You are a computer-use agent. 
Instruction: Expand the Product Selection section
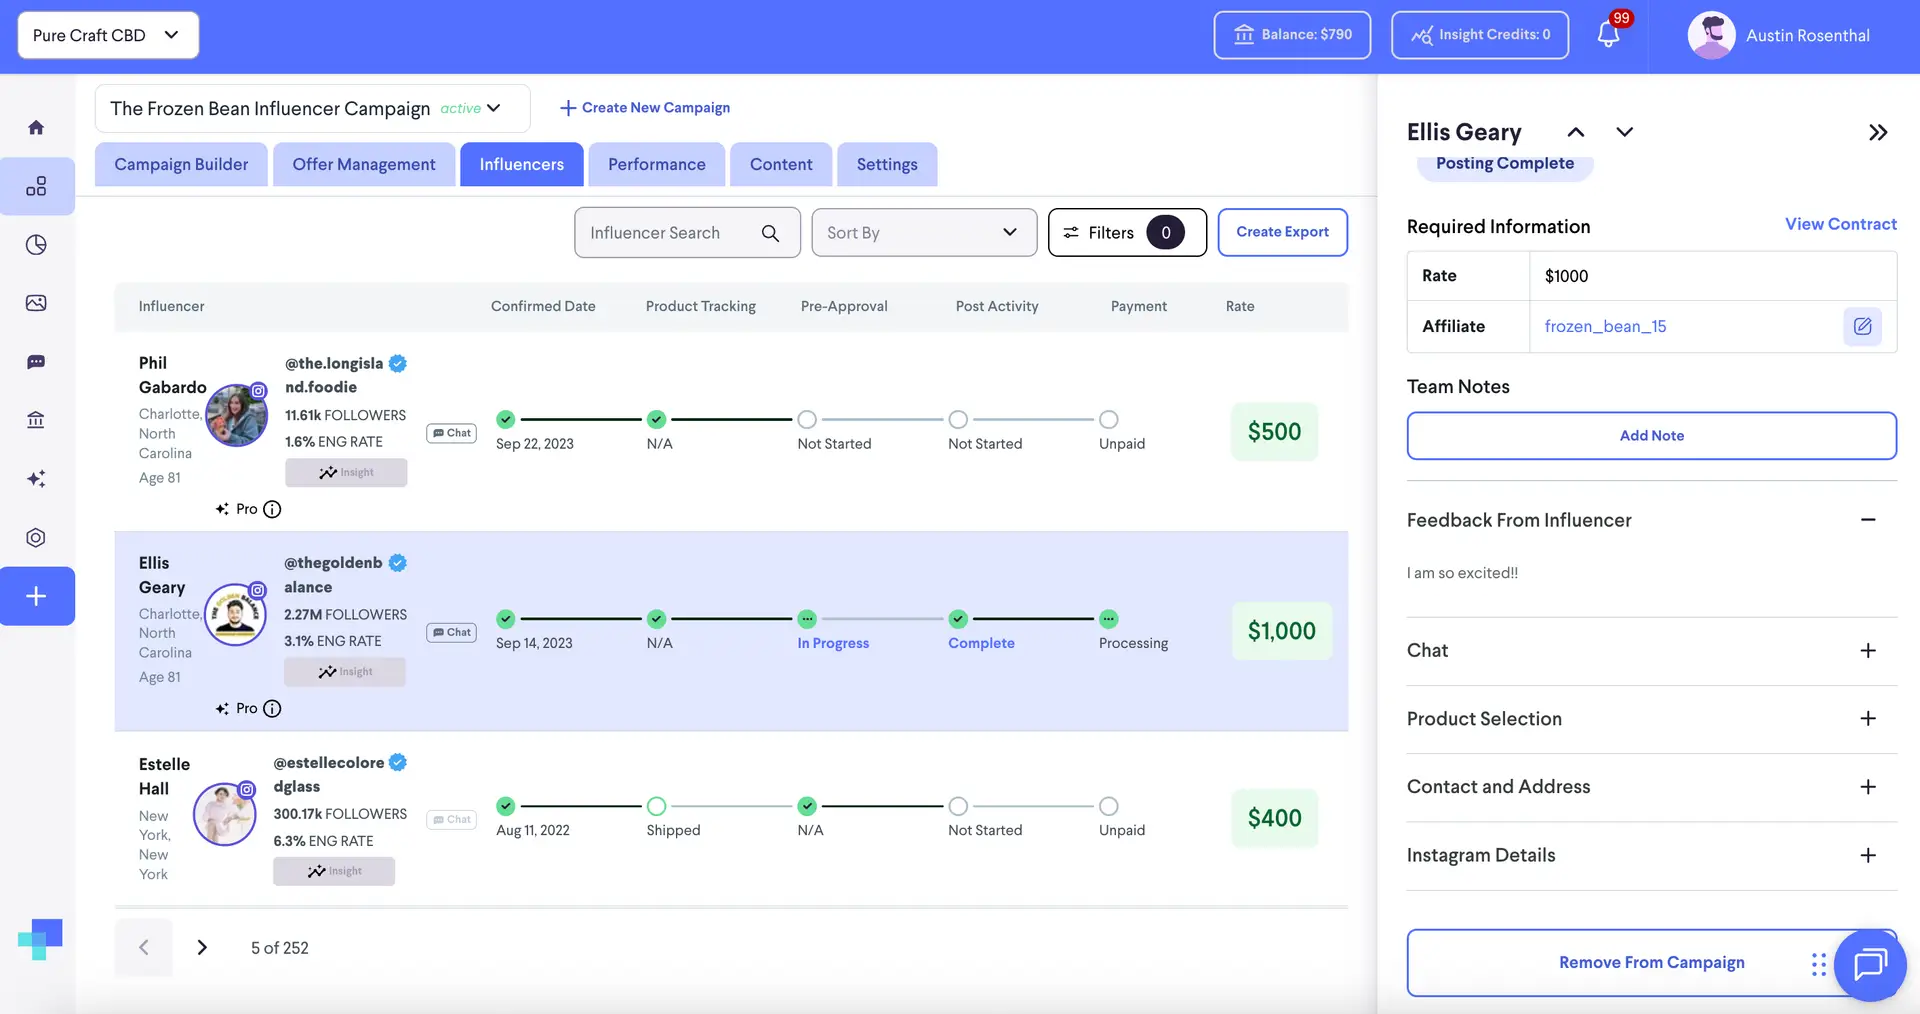point(1867,719)
